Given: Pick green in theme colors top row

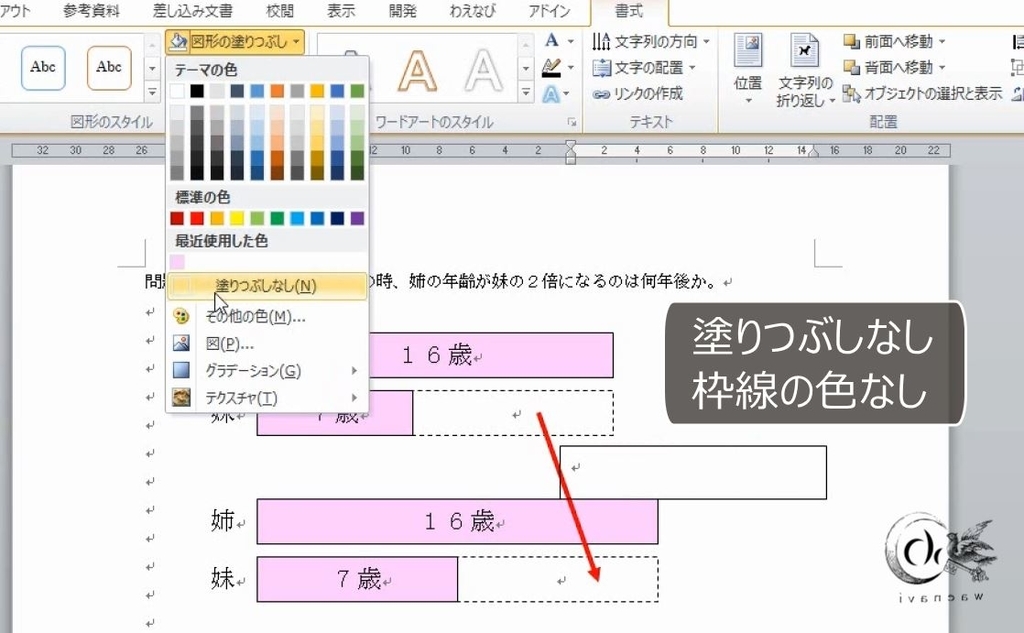Looking at the screenshot, I should [x=357, y=91].
